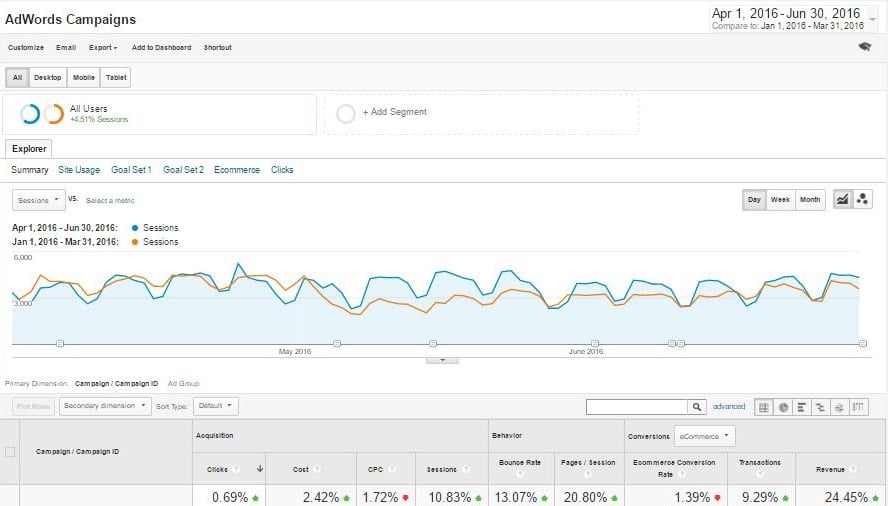The width and height of the screenshot is (888, 506).
Task: Open the Sort Type Default dropdown
Action: coord(216,406)
